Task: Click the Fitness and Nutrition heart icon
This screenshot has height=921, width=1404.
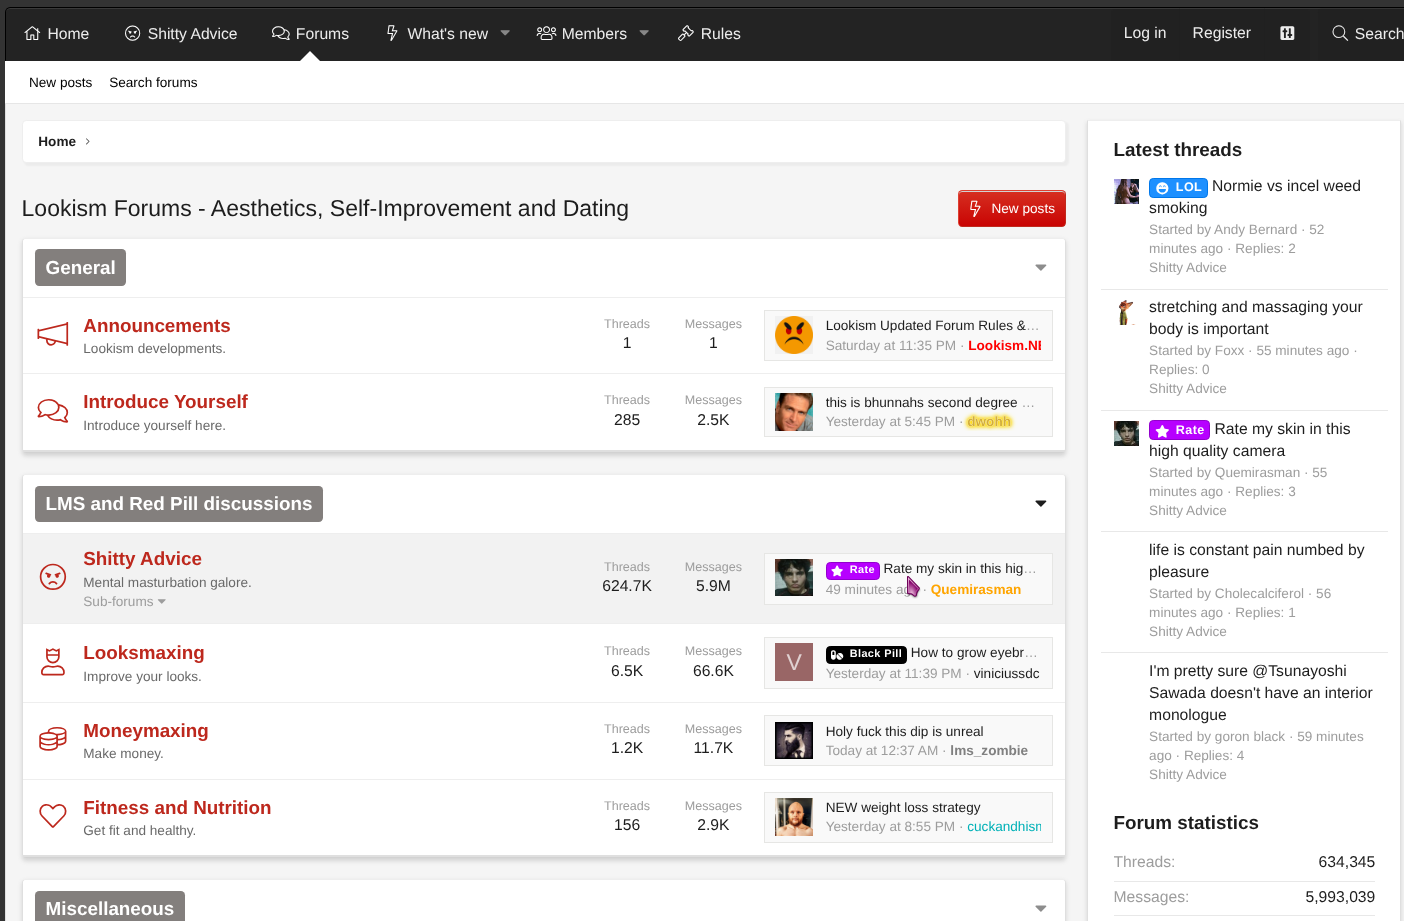Action: 53,816
